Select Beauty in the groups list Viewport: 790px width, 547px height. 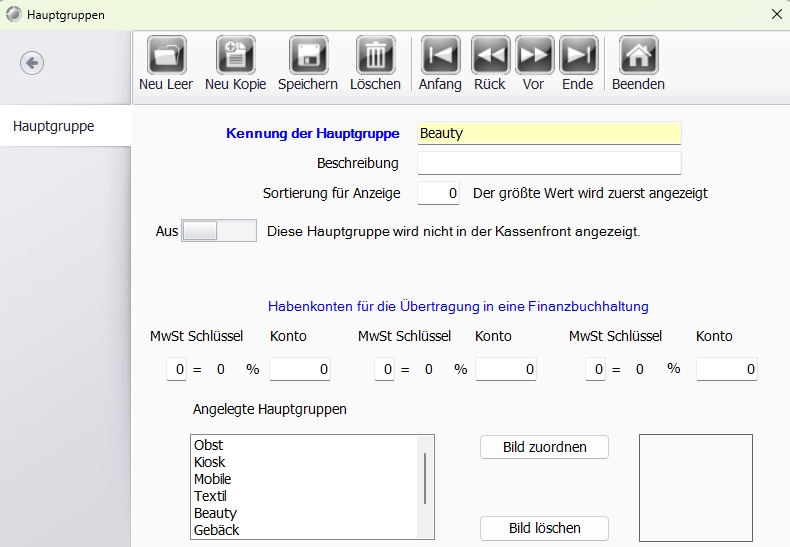305,513
